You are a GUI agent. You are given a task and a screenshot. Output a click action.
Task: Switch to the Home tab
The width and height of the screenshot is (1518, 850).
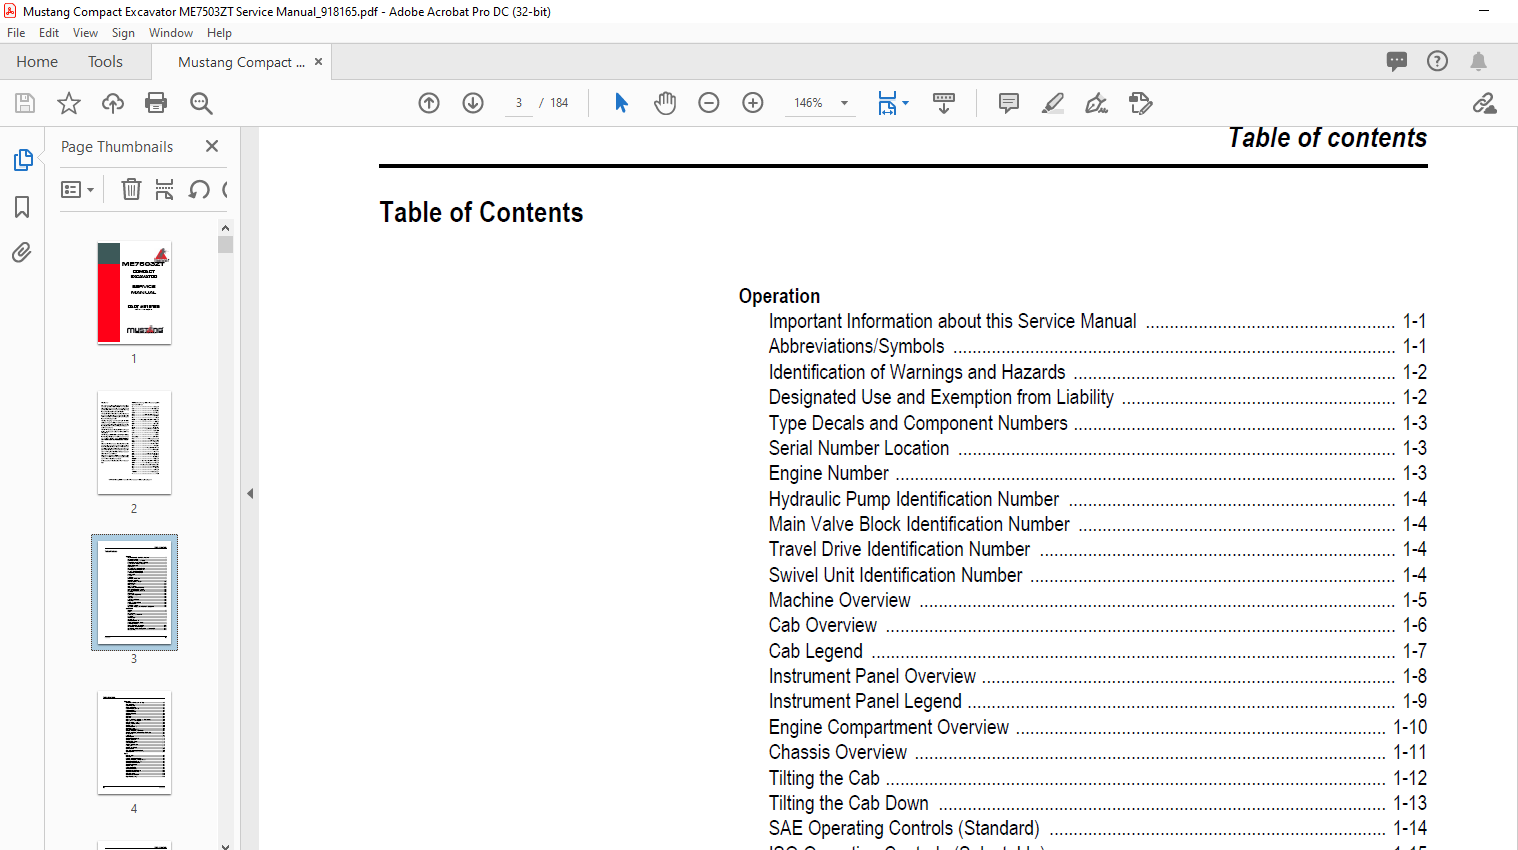[37, 62]
